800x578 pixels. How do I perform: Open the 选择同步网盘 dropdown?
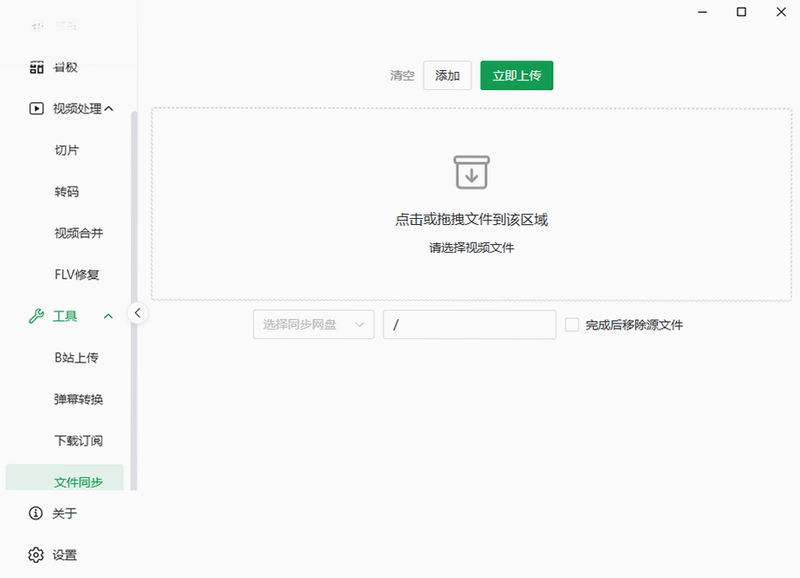click(314, 324)
